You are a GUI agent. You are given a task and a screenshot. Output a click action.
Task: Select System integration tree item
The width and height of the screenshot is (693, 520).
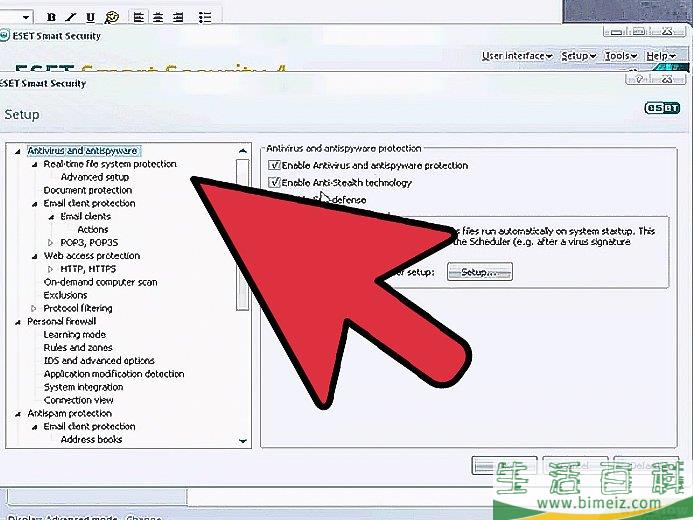coord(84,387)
